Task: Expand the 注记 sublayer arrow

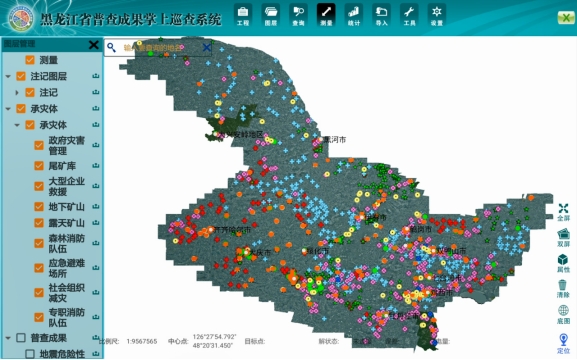Action: (x=17, y=92)
